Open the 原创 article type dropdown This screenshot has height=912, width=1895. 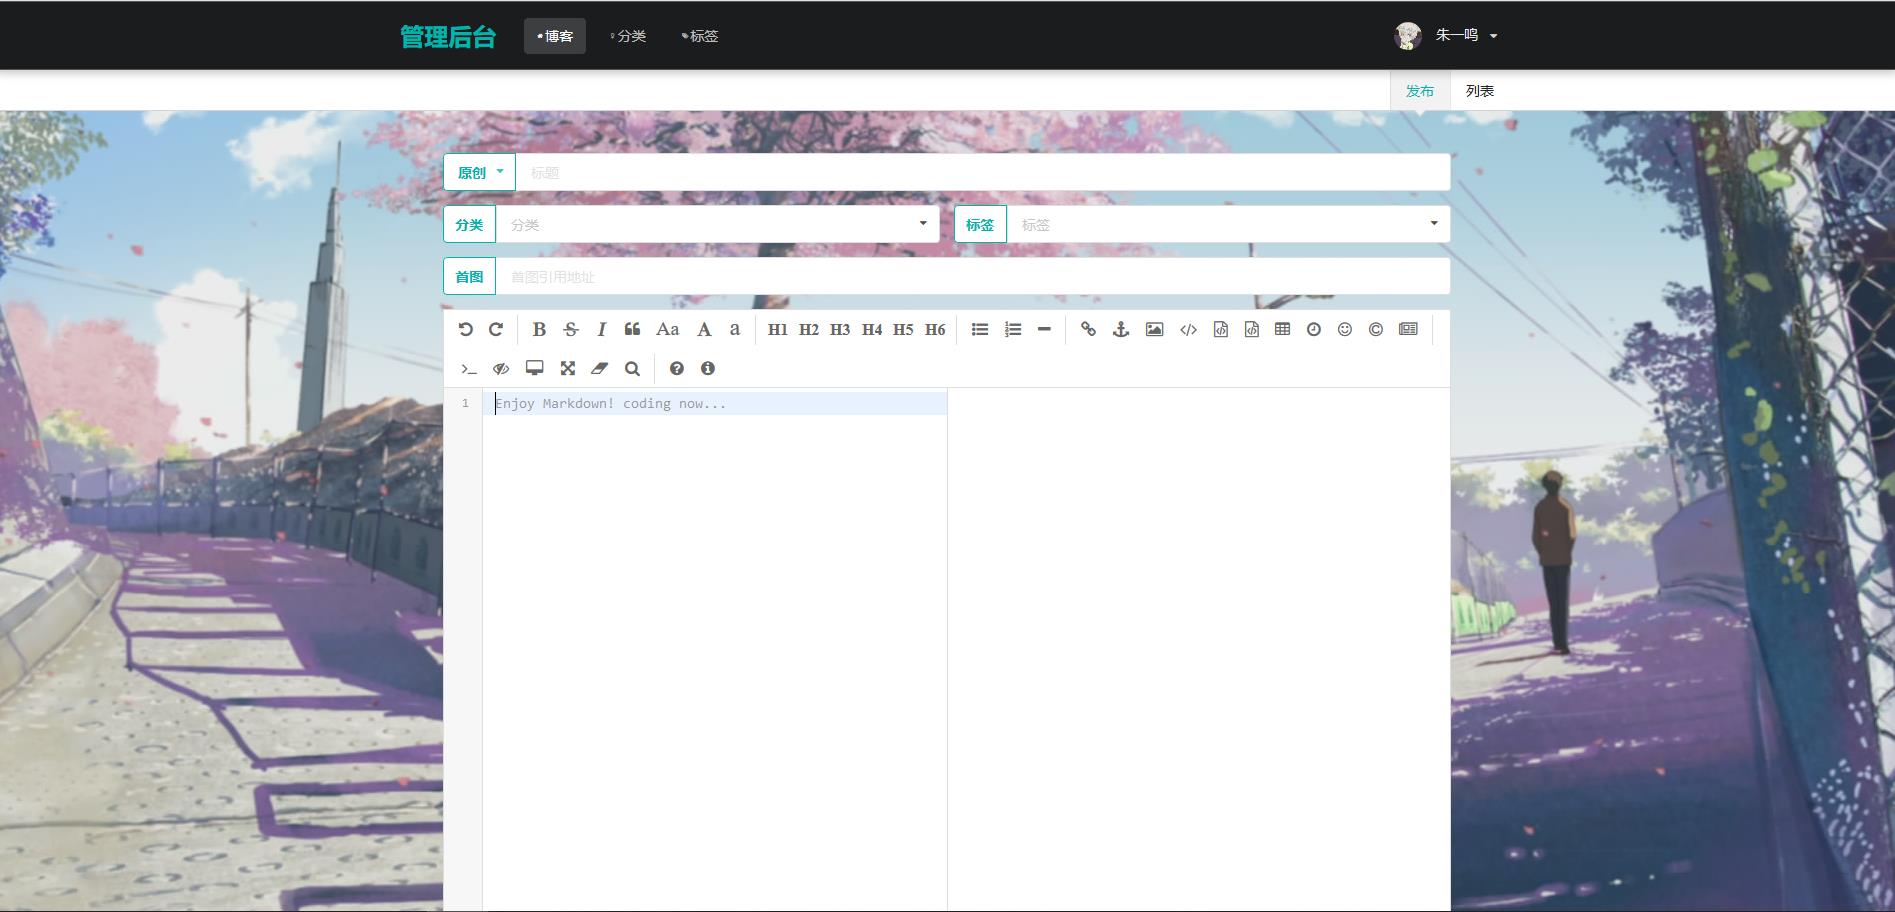[480, 172]
